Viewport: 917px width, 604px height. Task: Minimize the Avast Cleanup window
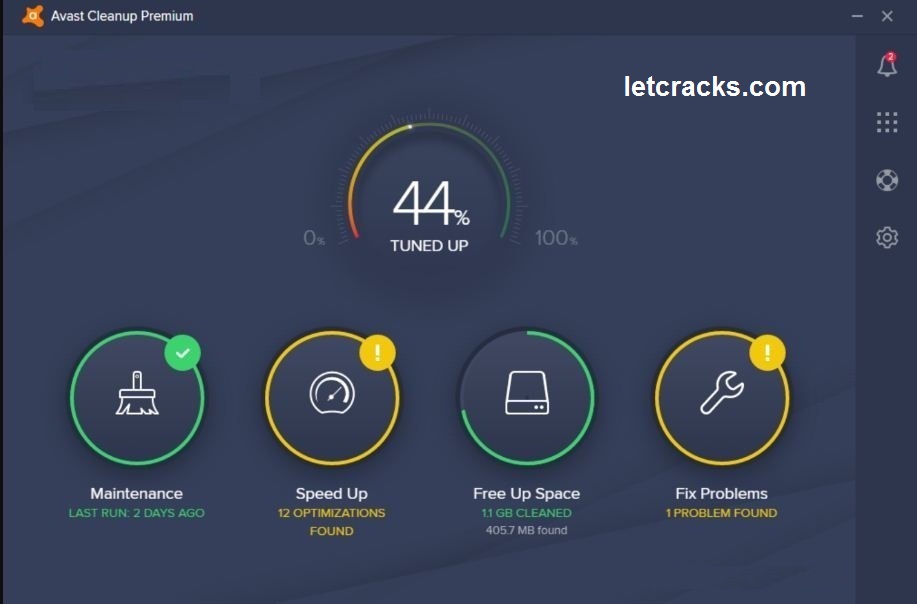(x=857, y=16)
